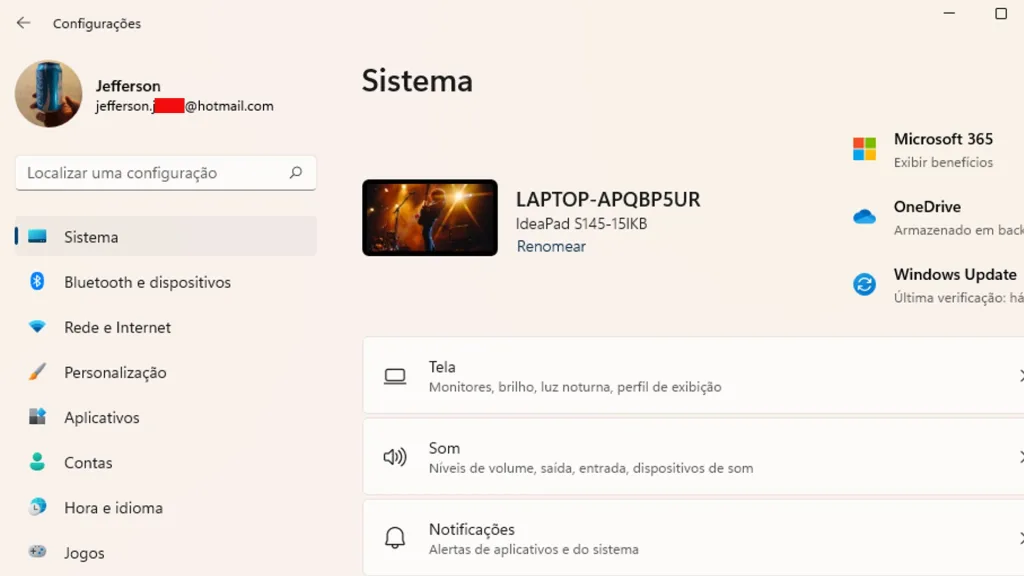
Task: Open Jogos via the Xbox icon
Action: [x=37, y=552]
